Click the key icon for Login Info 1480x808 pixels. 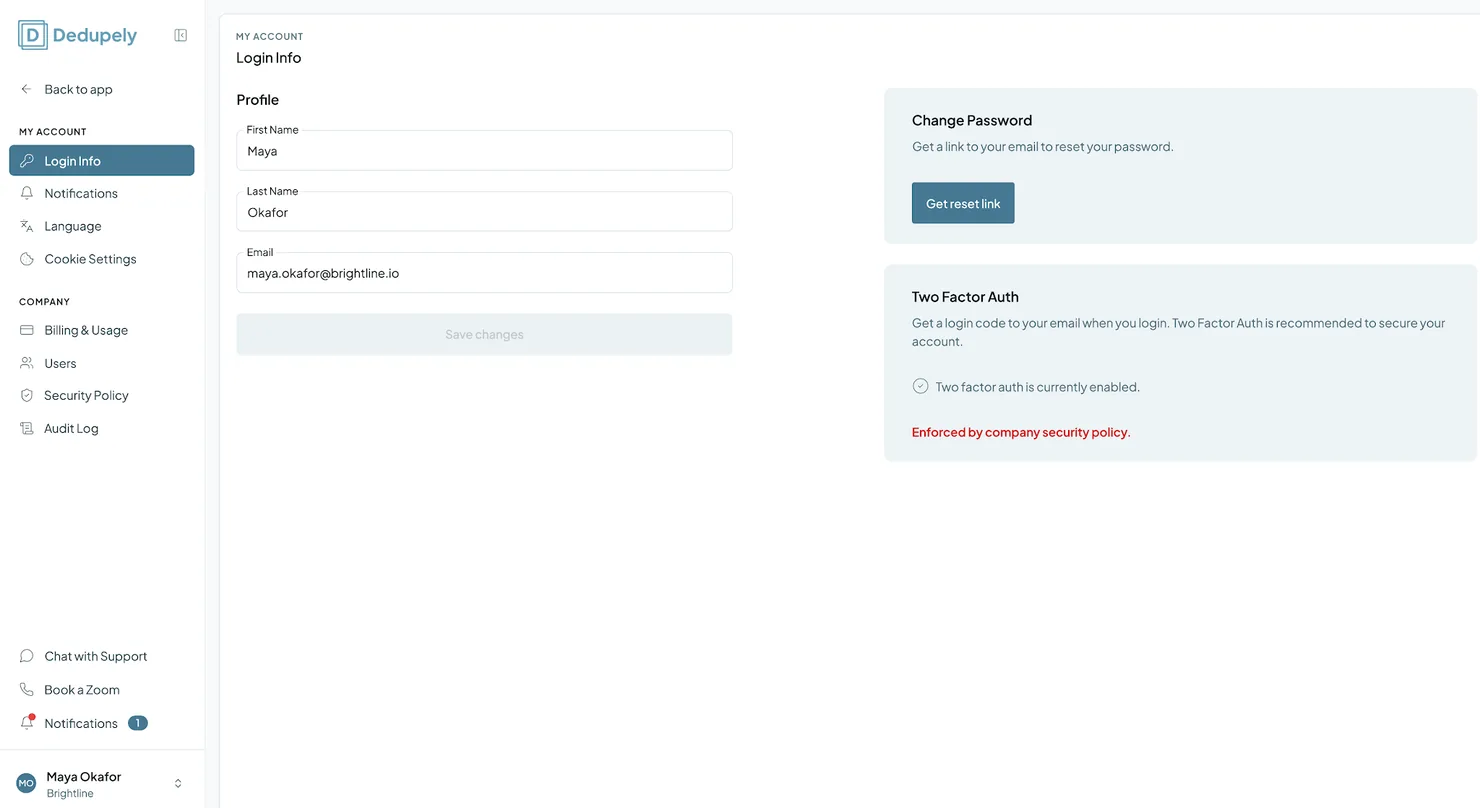point(27,161)
